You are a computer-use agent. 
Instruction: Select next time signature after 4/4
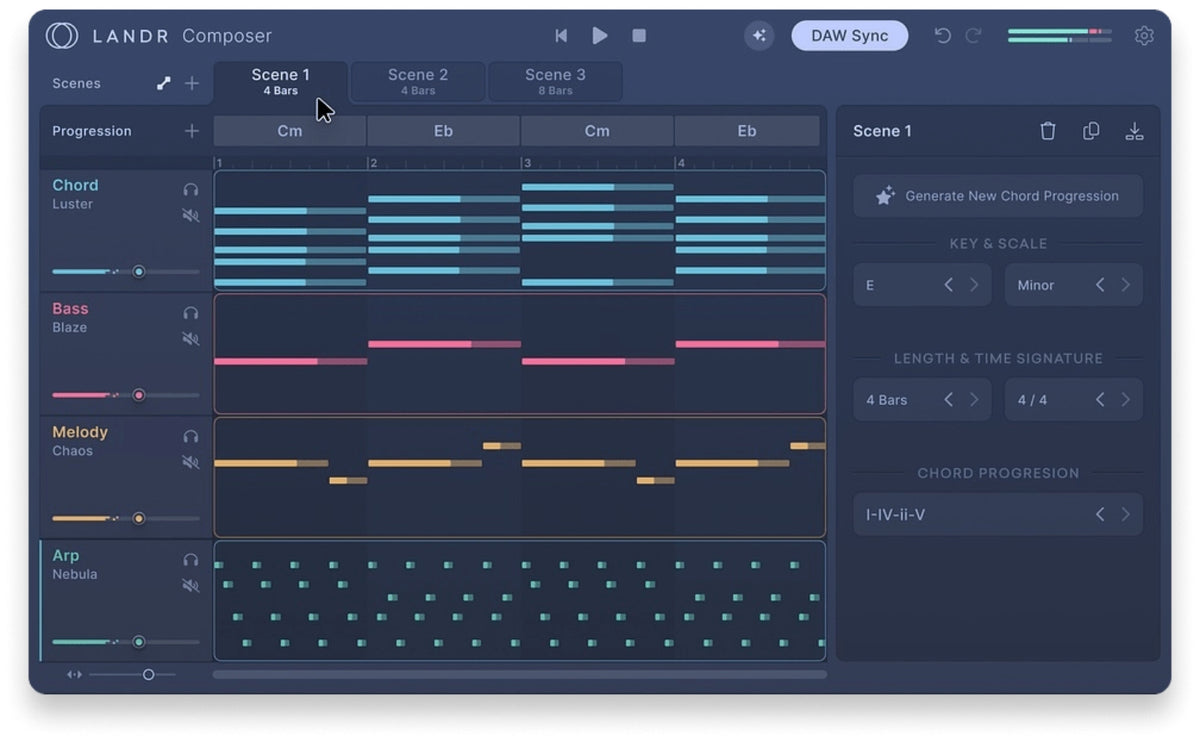(x=1125, y=400)
